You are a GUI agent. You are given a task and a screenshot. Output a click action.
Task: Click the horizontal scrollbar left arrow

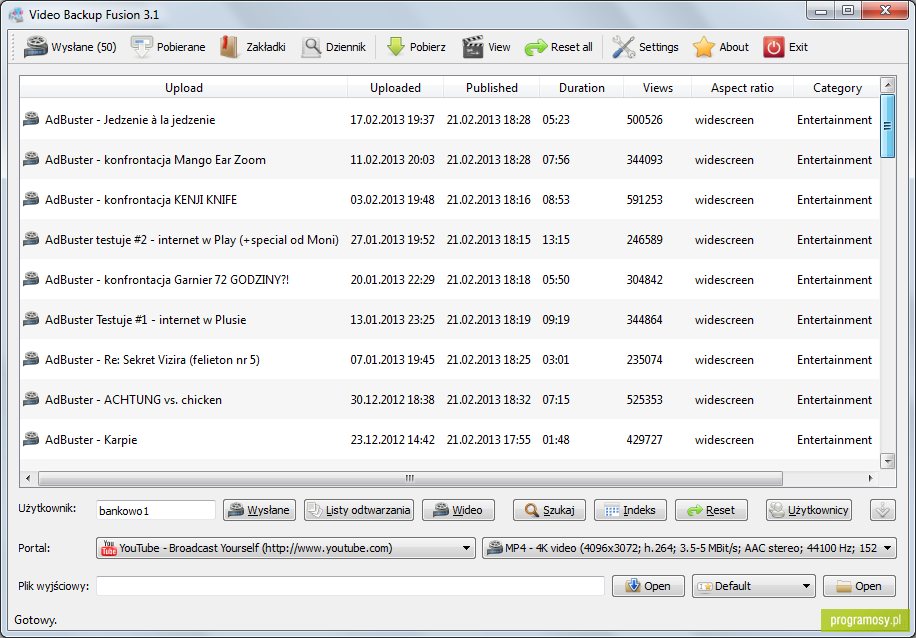click(x=27, y=478)
